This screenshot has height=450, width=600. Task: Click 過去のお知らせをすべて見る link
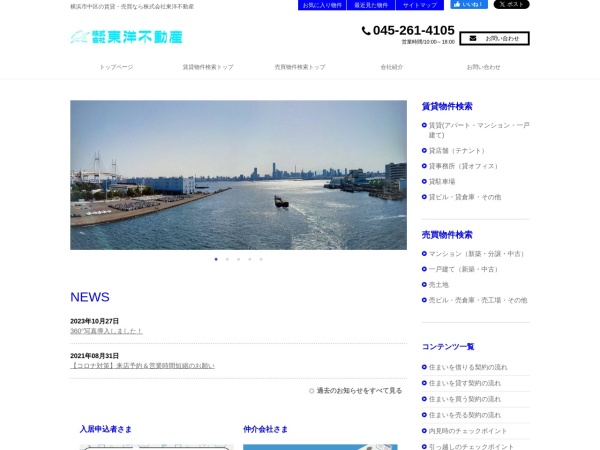(x=359, y=391)
